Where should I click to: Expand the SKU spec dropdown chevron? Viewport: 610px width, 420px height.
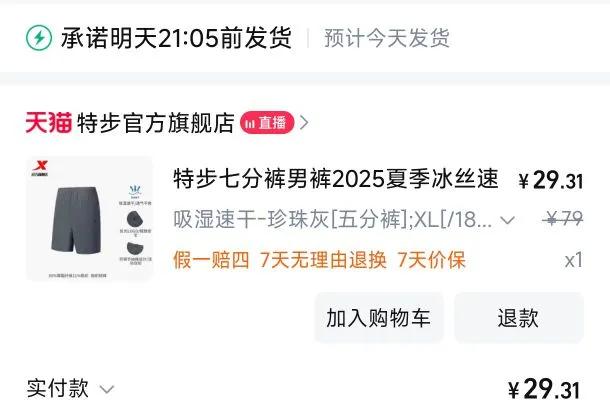(508, 220)
